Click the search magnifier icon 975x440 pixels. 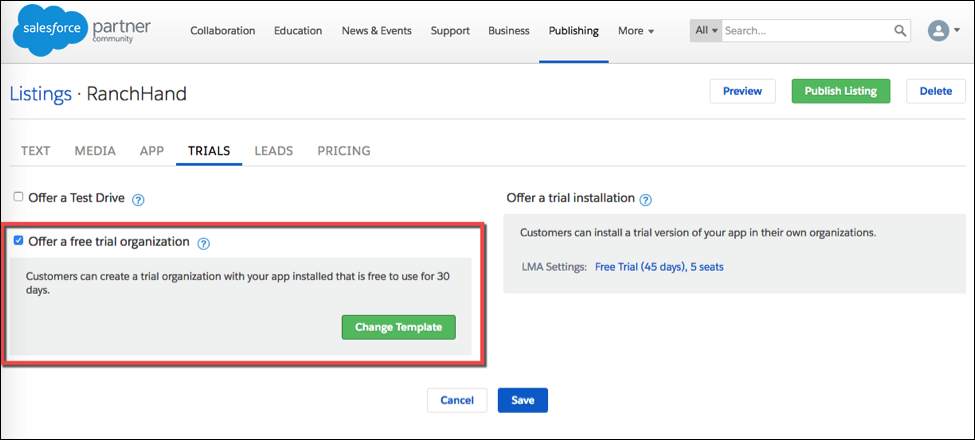point(900,30)
